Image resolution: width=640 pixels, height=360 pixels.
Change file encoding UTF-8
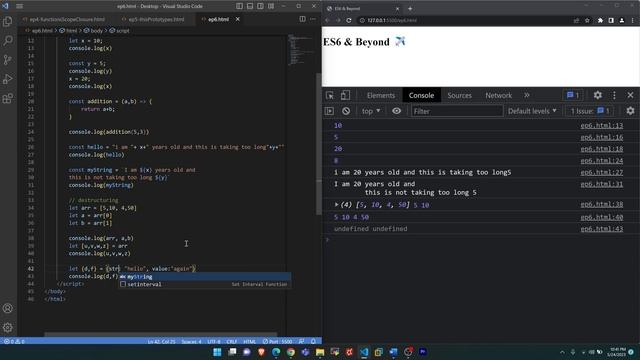214,341
